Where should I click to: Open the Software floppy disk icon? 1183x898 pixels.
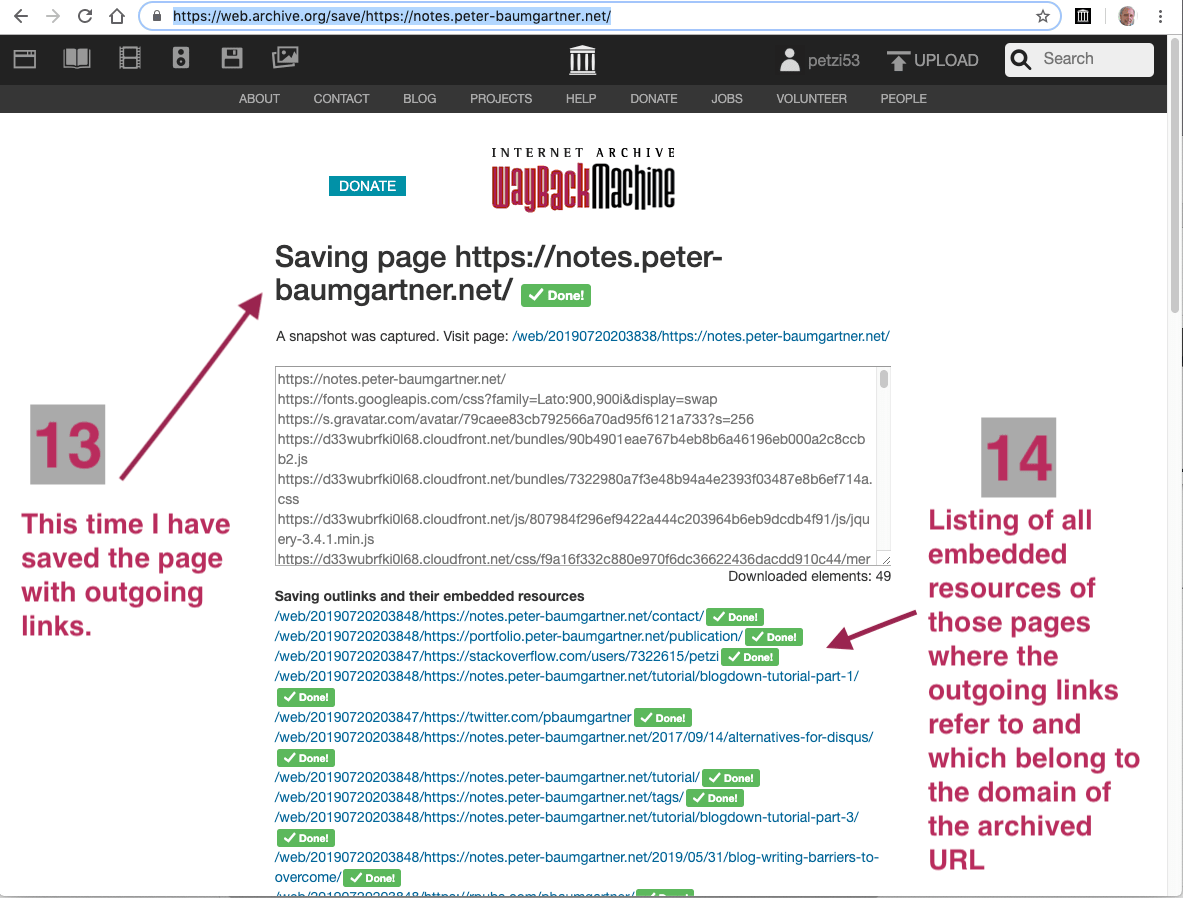pos(232,59)
